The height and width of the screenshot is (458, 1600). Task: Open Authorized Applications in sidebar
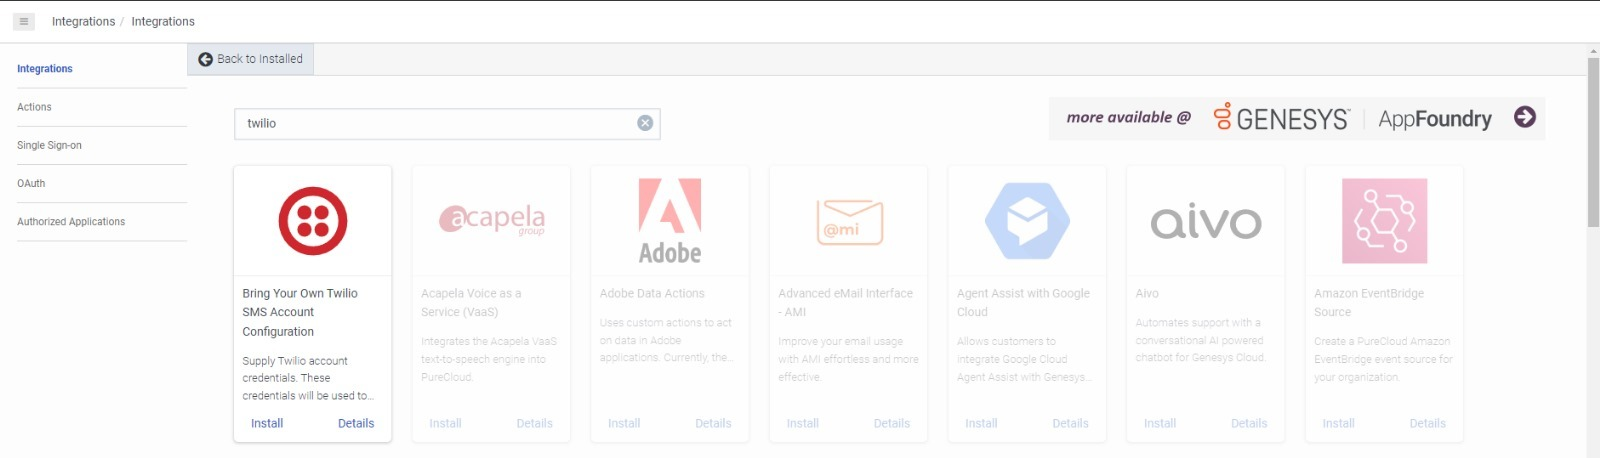[71, 221]
